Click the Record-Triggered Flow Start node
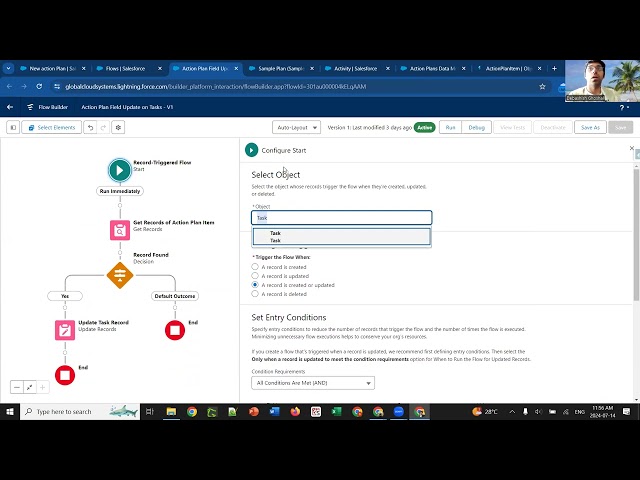This screenshot has height=480, width=640. 120,170
